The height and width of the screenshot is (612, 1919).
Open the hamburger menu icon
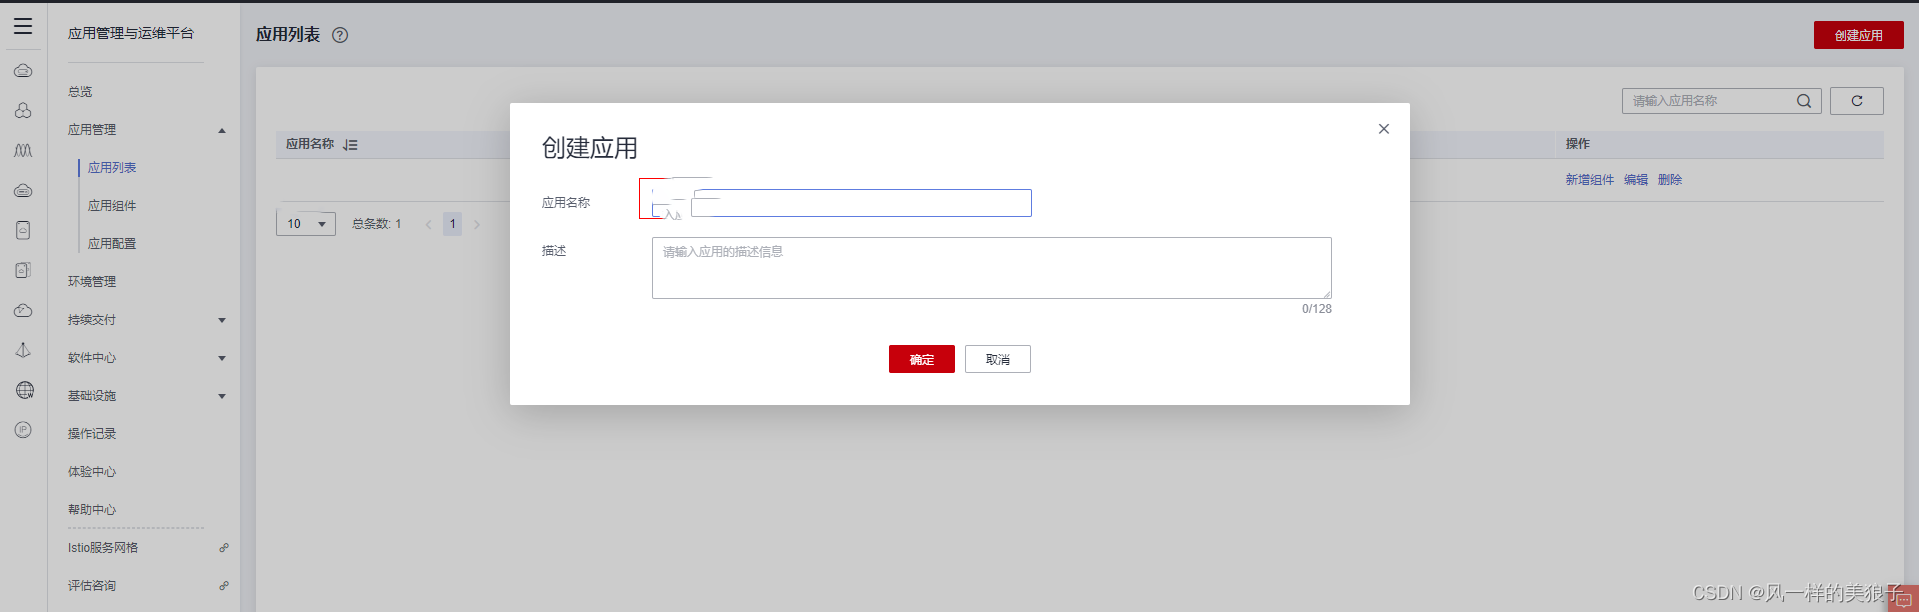23,26
